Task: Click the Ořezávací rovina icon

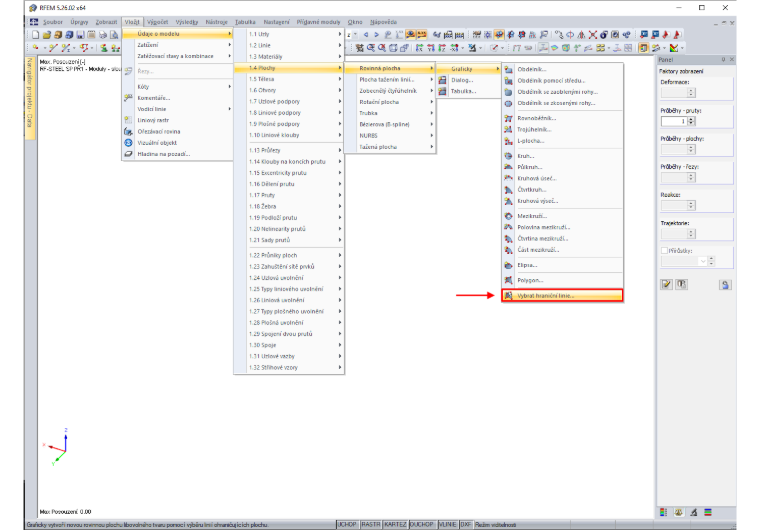Action: (x=128, y=131)
